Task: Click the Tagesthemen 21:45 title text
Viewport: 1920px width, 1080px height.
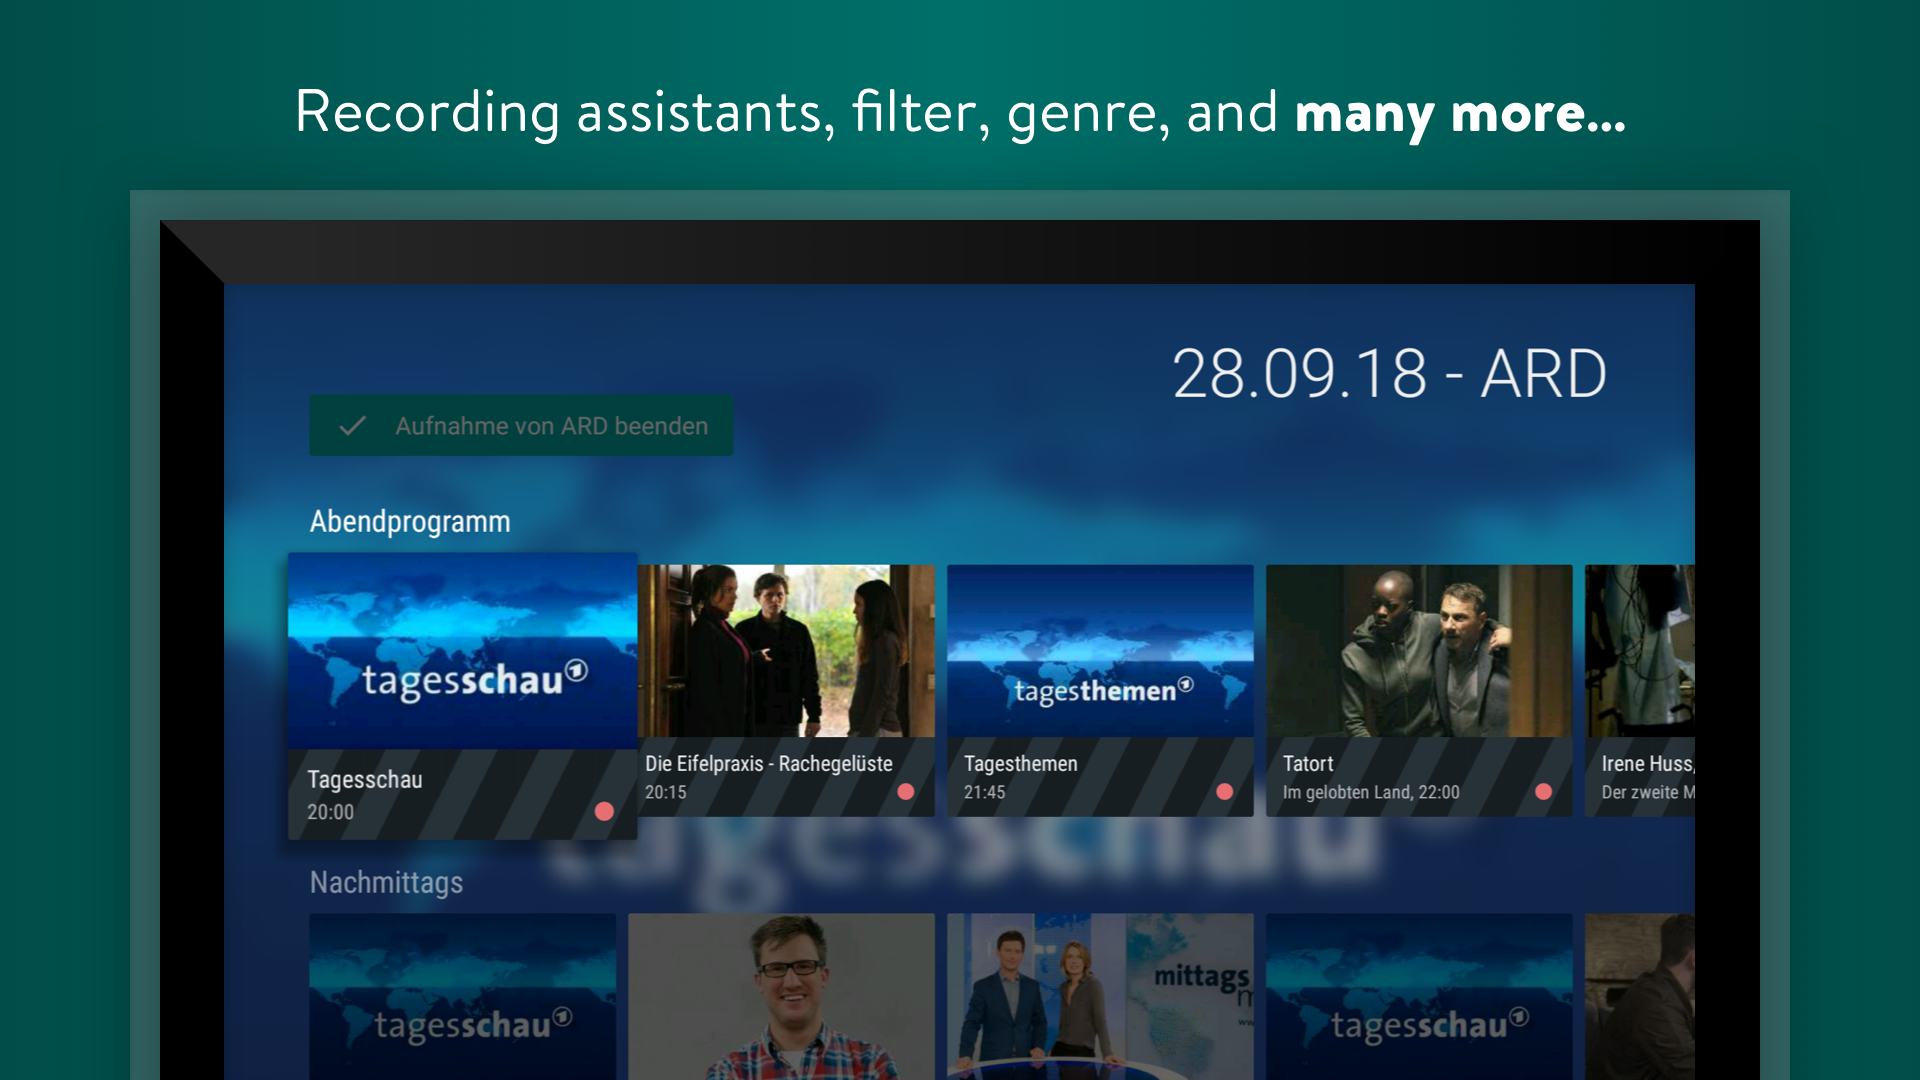Action: (x=1020, y=764)
